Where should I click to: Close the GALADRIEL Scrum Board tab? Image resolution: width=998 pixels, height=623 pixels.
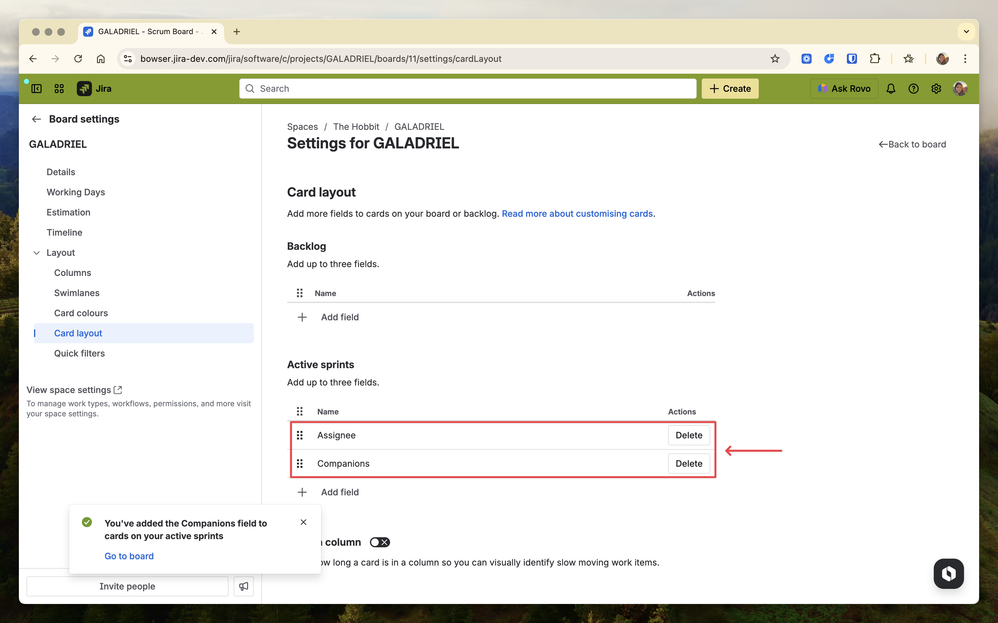pos(214,31)
